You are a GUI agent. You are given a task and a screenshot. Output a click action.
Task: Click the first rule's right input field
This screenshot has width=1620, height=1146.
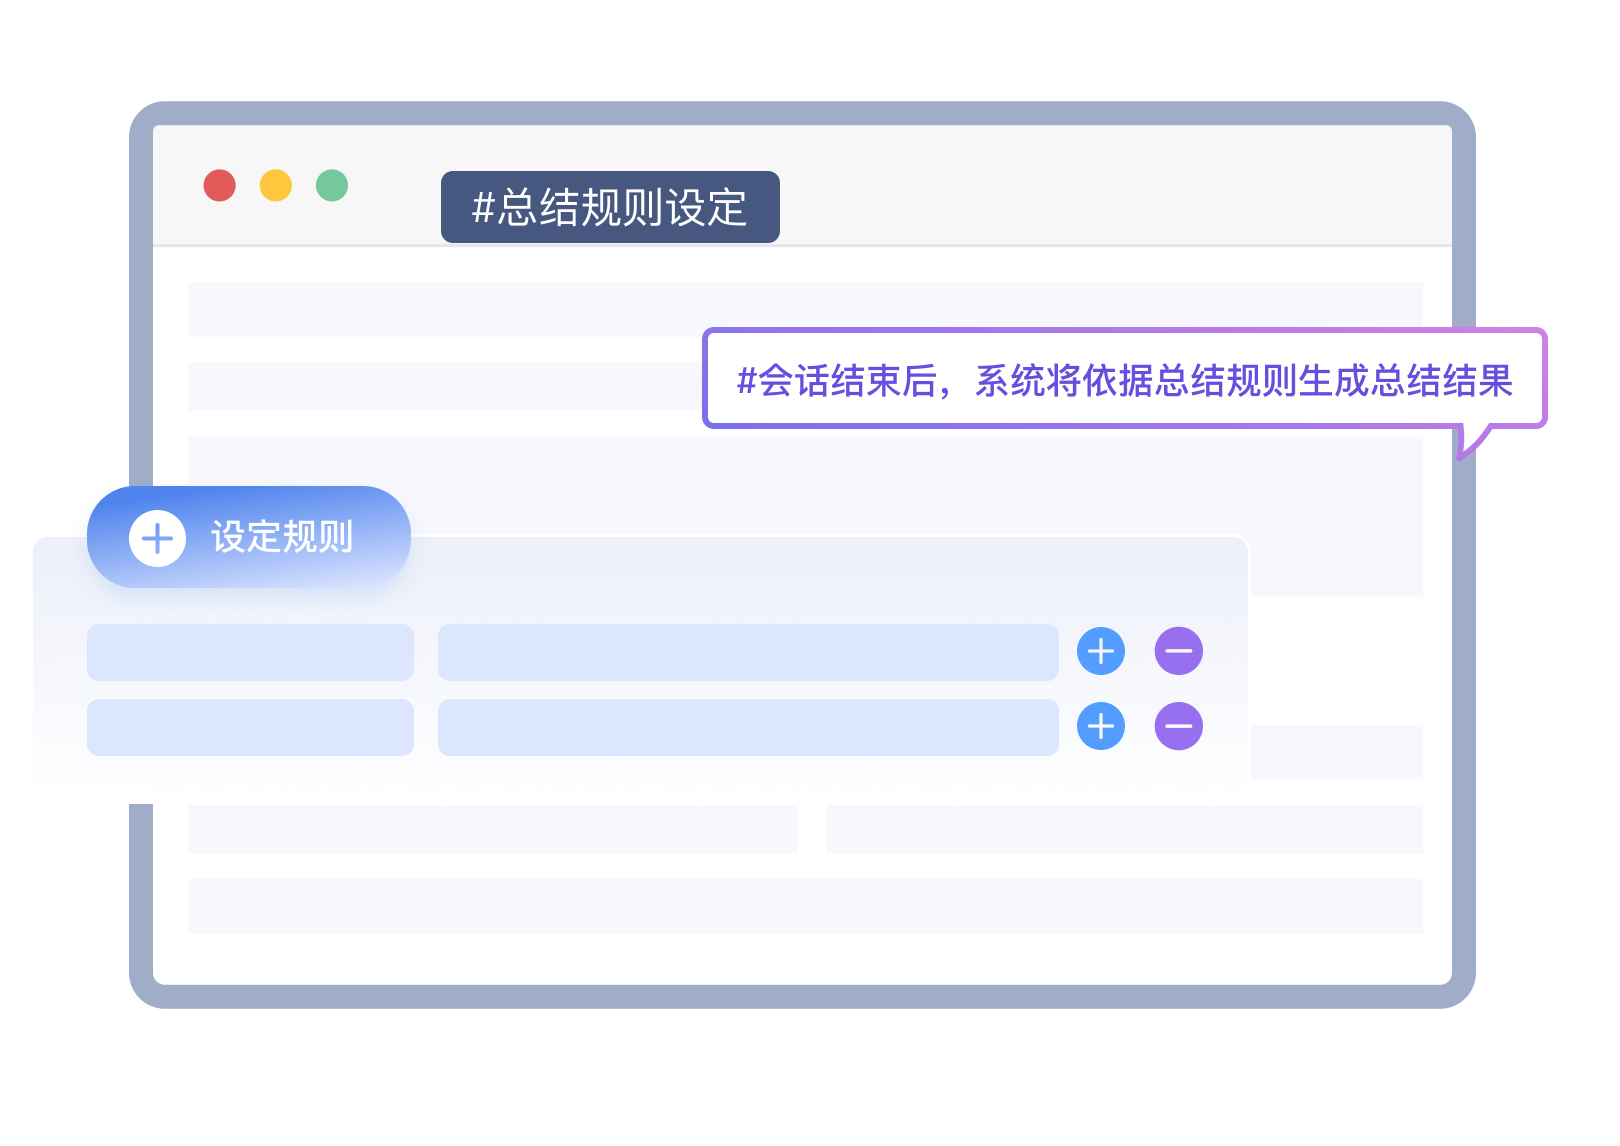[x=748, y=652]
